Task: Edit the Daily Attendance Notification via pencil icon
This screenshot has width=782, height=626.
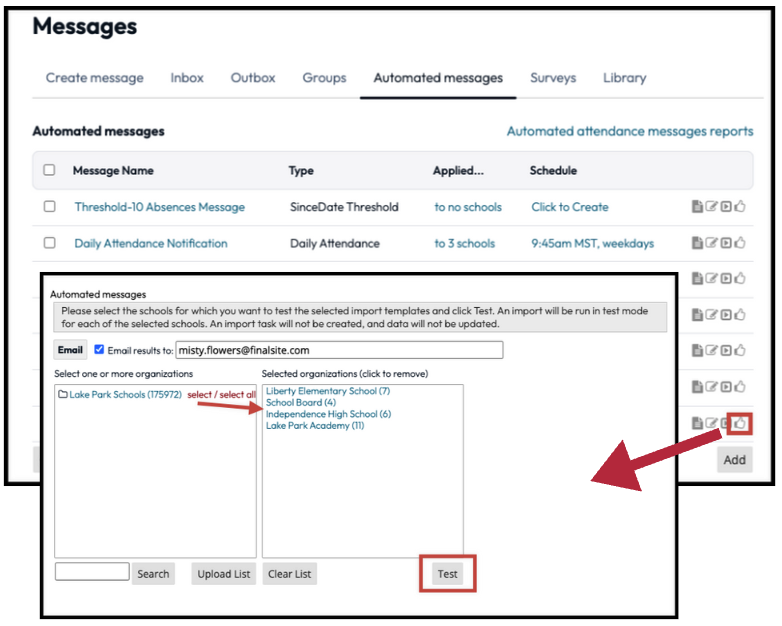Action: coord(711,243)
